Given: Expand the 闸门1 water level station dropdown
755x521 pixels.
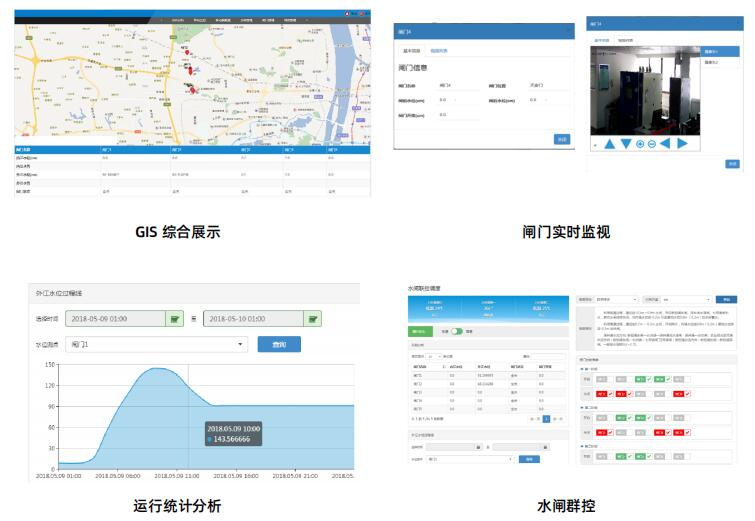Looking at the screenshot, I should point(159,345).
